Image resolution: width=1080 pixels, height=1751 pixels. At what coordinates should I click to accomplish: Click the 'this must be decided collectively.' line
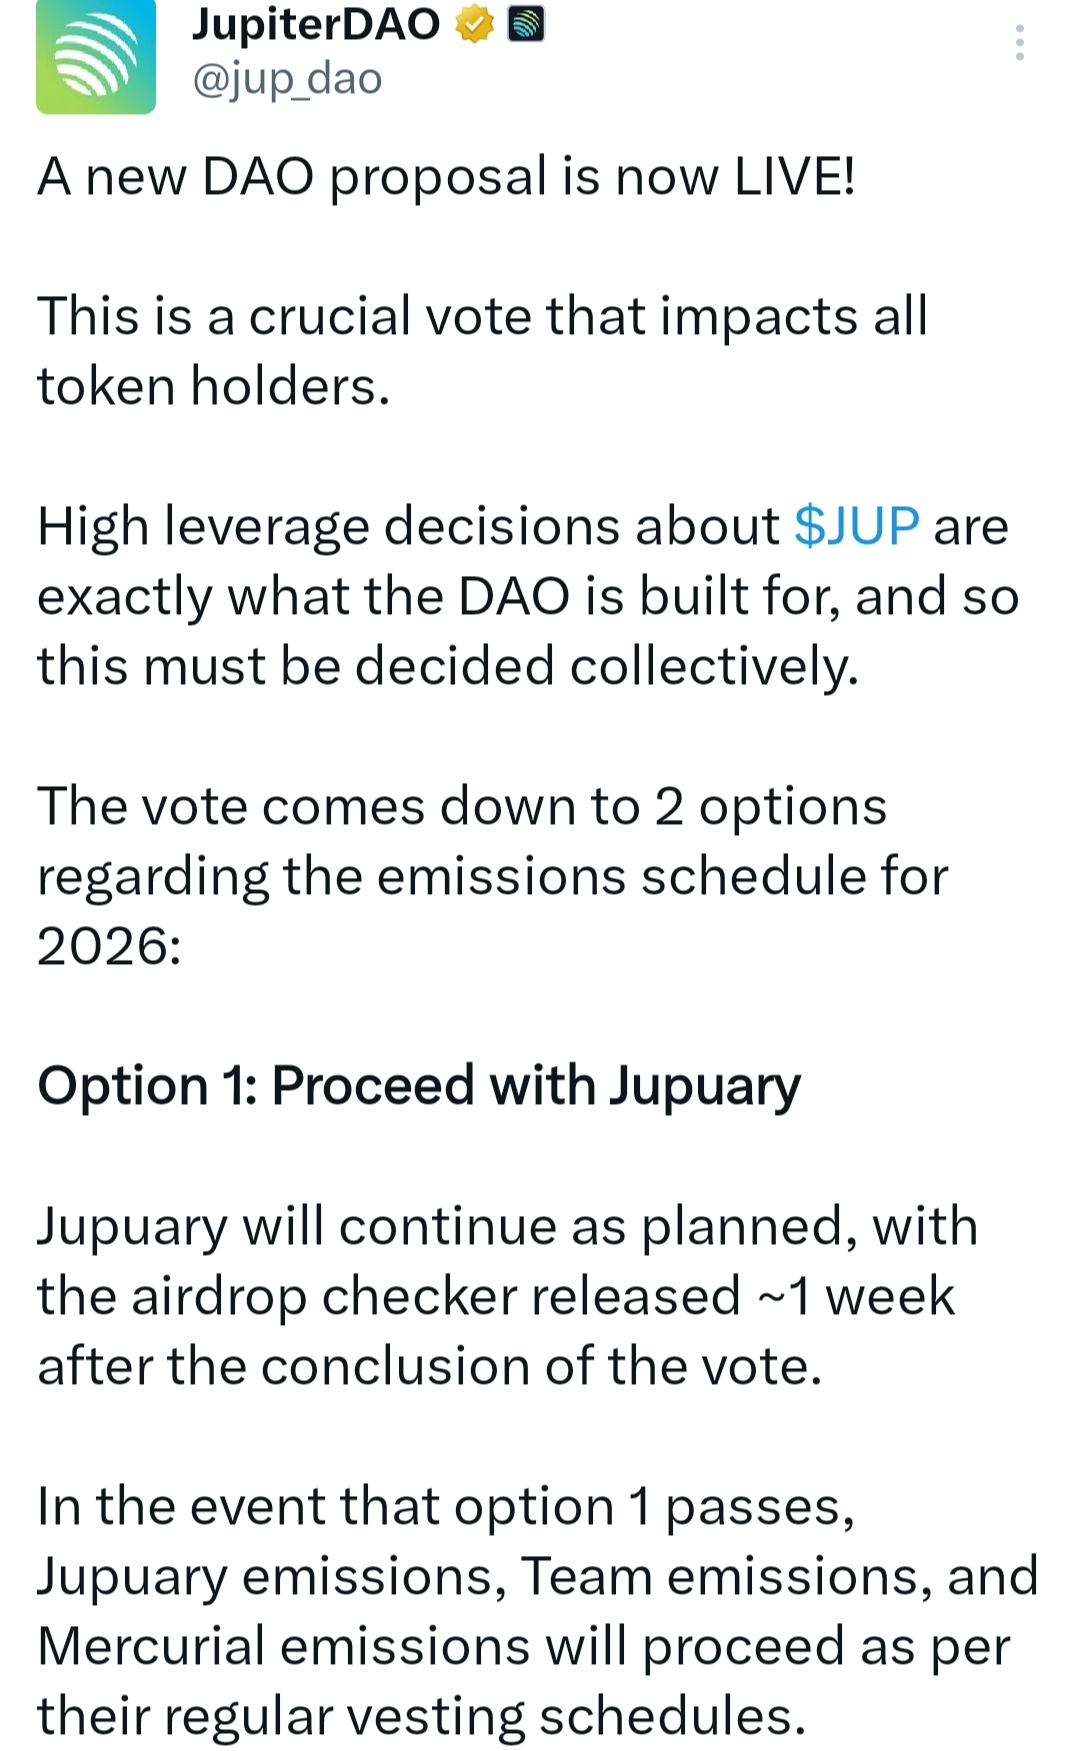tap(447, 666)
